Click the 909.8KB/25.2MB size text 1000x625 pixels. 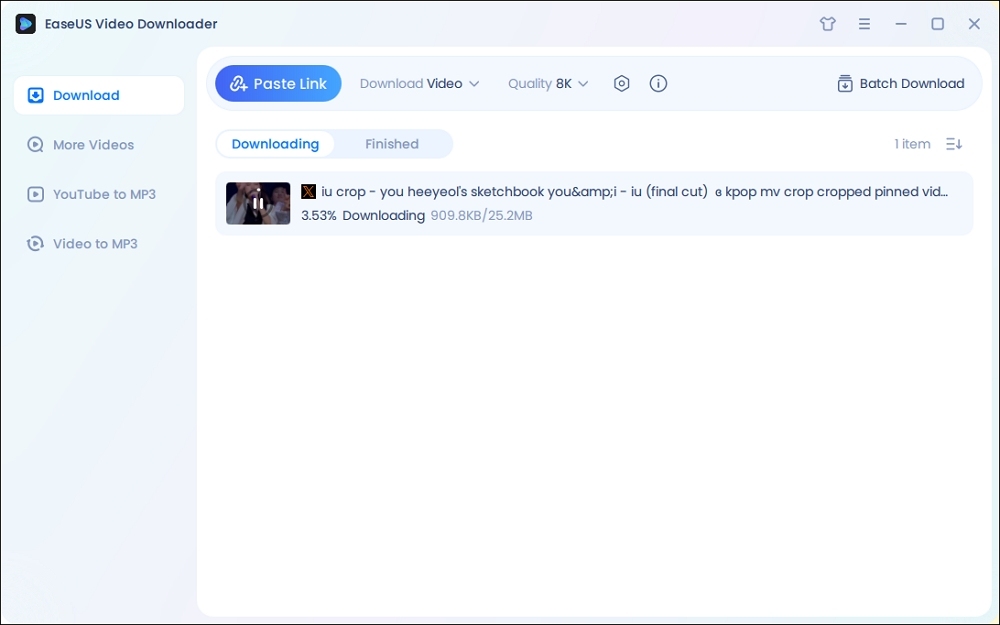pyautogui.click(x=482, y=216)
